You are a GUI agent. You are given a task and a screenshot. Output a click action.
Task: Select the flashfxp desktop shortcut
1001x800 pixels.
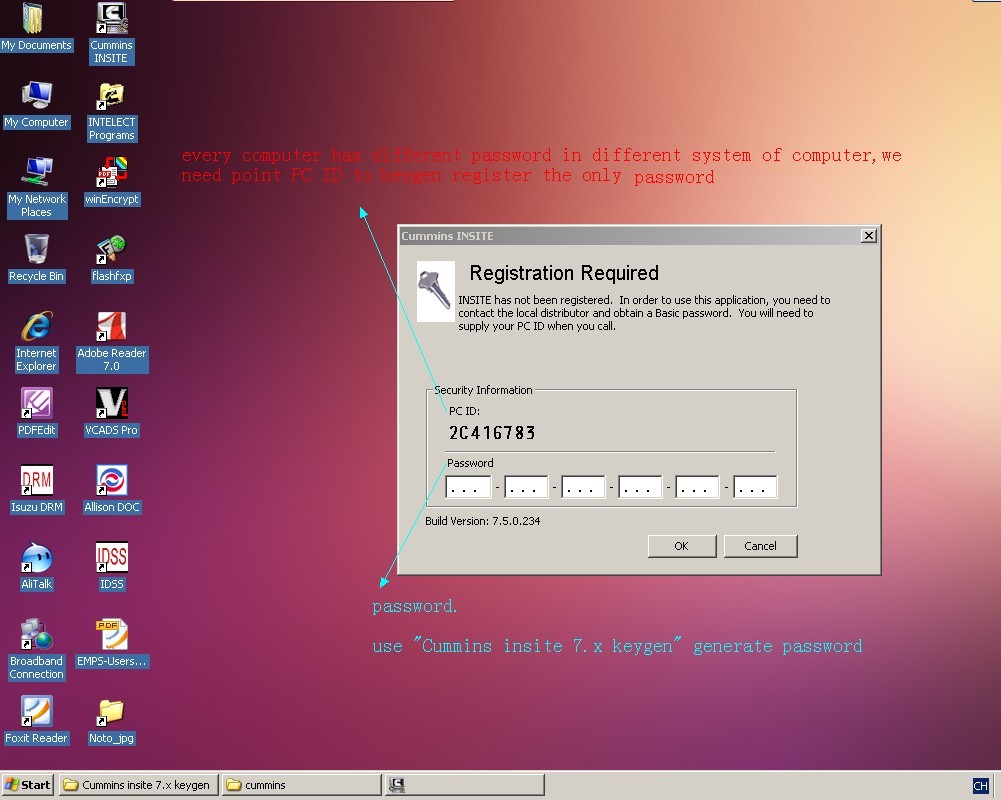[x=111, y=249]
